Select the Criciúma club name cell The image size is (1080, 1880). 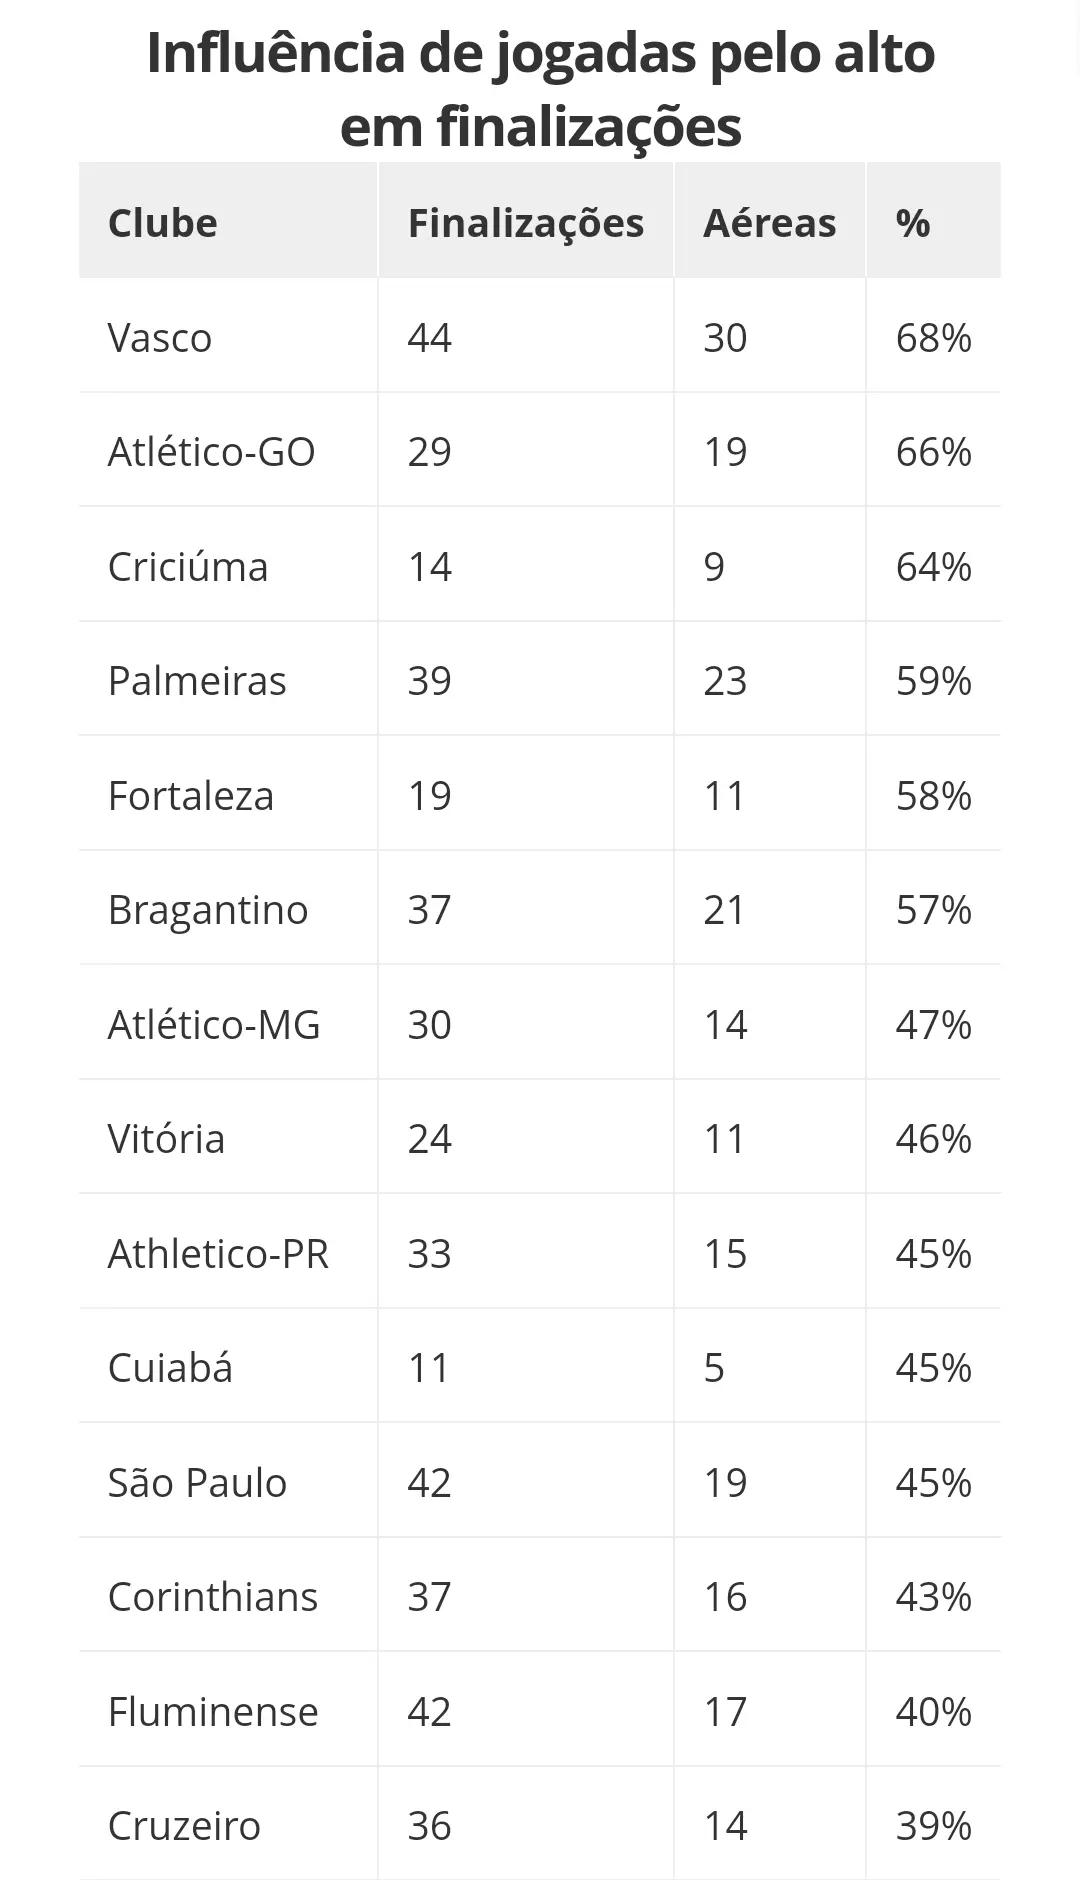click(x=228, y=565)
